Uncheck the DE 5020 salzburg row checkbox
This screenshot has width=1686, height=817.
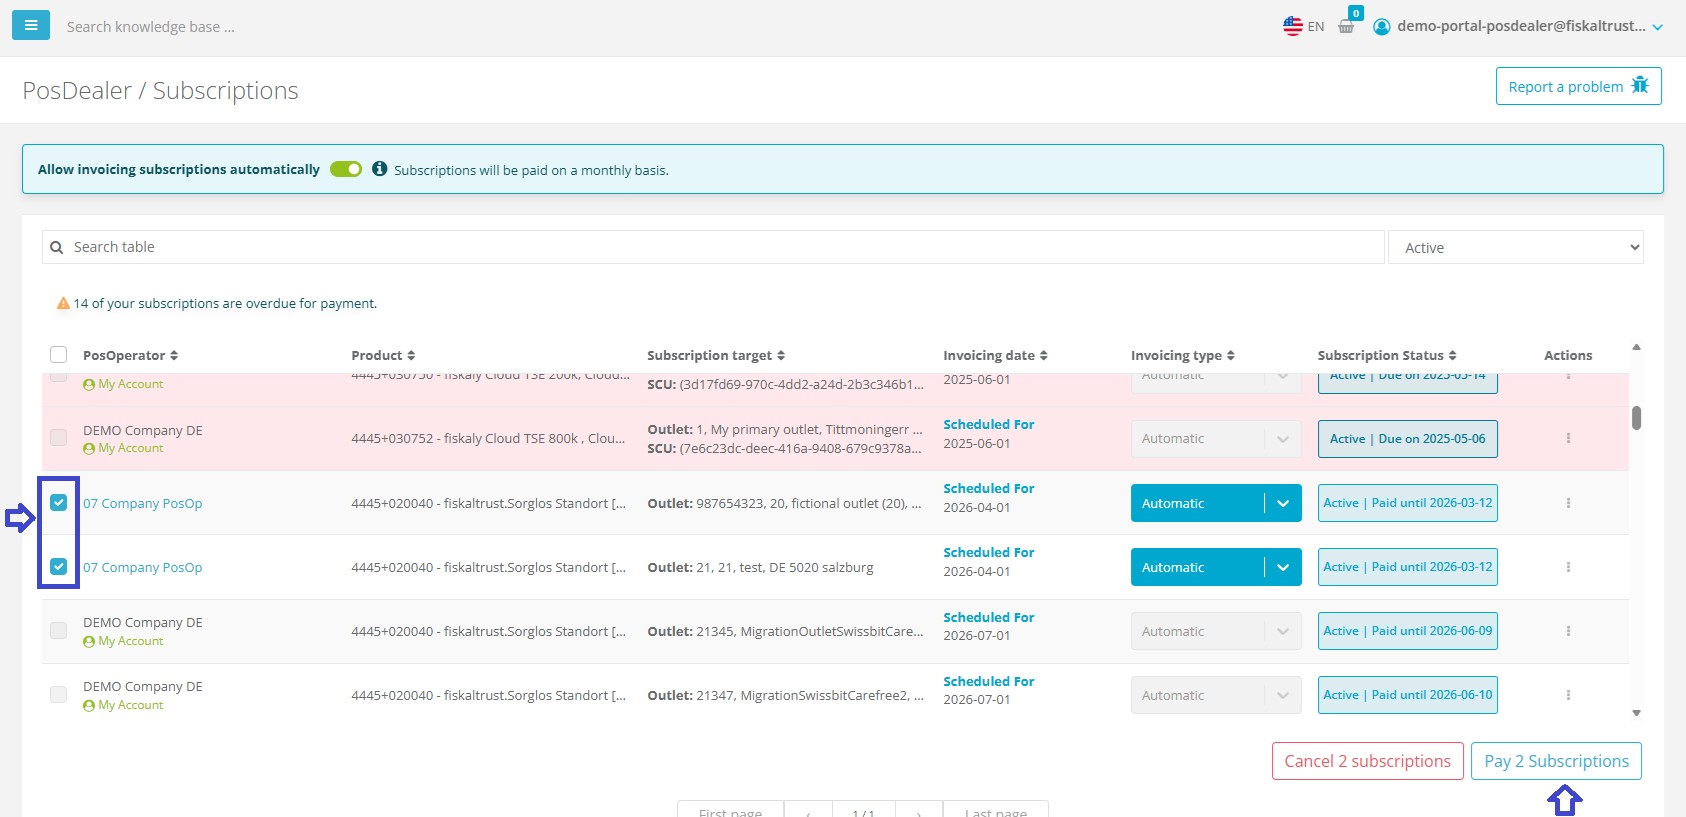click(59, 567)
